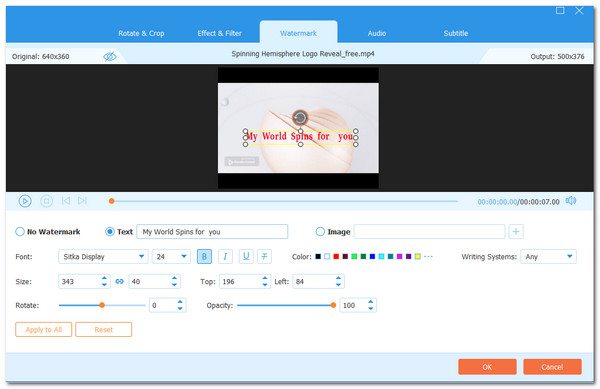Jump to the previous frame
Viewport: 600px width, 389px height.
[66, 201]
